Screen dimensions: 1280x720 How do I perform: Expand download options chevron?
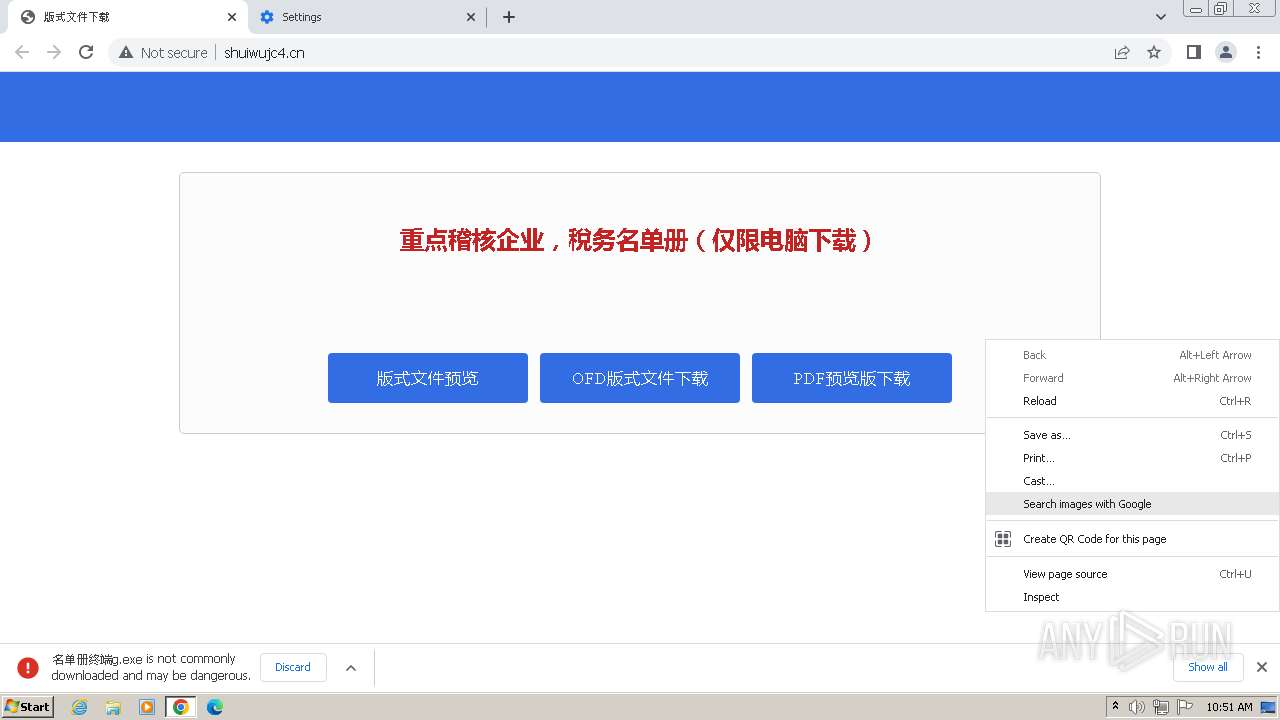click(351, 667)
